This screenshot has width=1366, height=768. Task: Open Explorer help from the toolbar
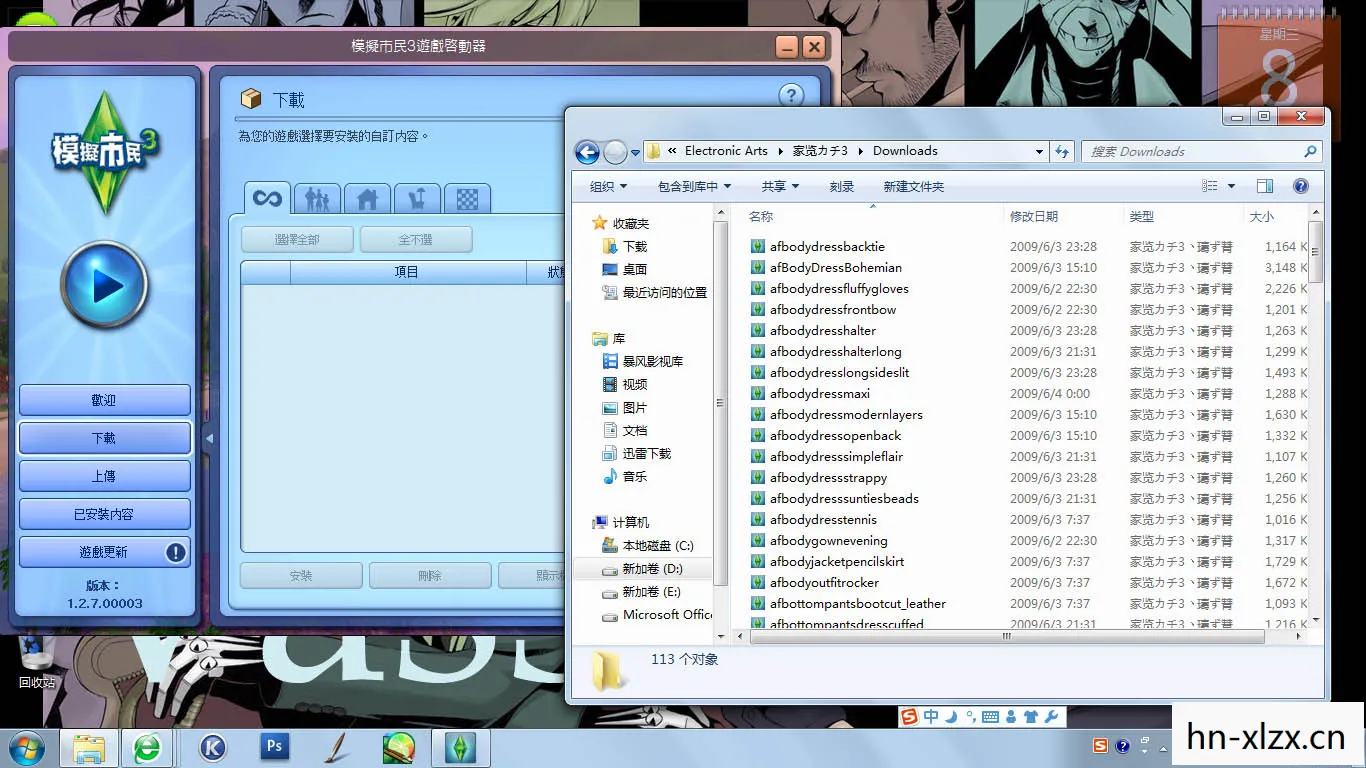1301,186
